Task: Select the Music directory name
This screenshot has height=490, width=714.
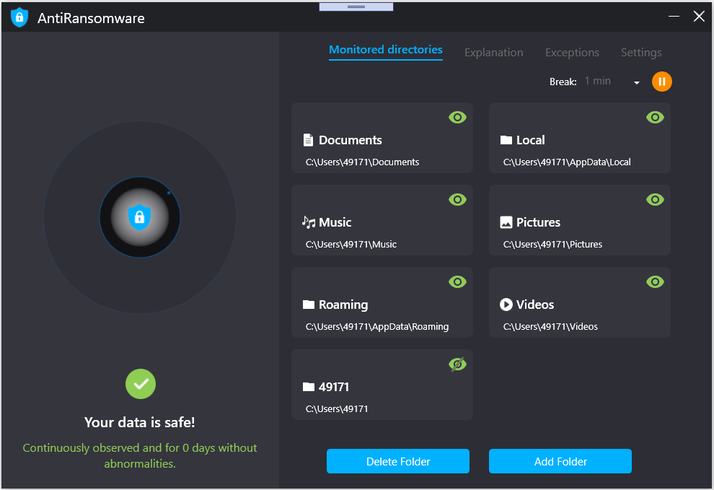Action: pyautogui.click(x=335, y=222)
